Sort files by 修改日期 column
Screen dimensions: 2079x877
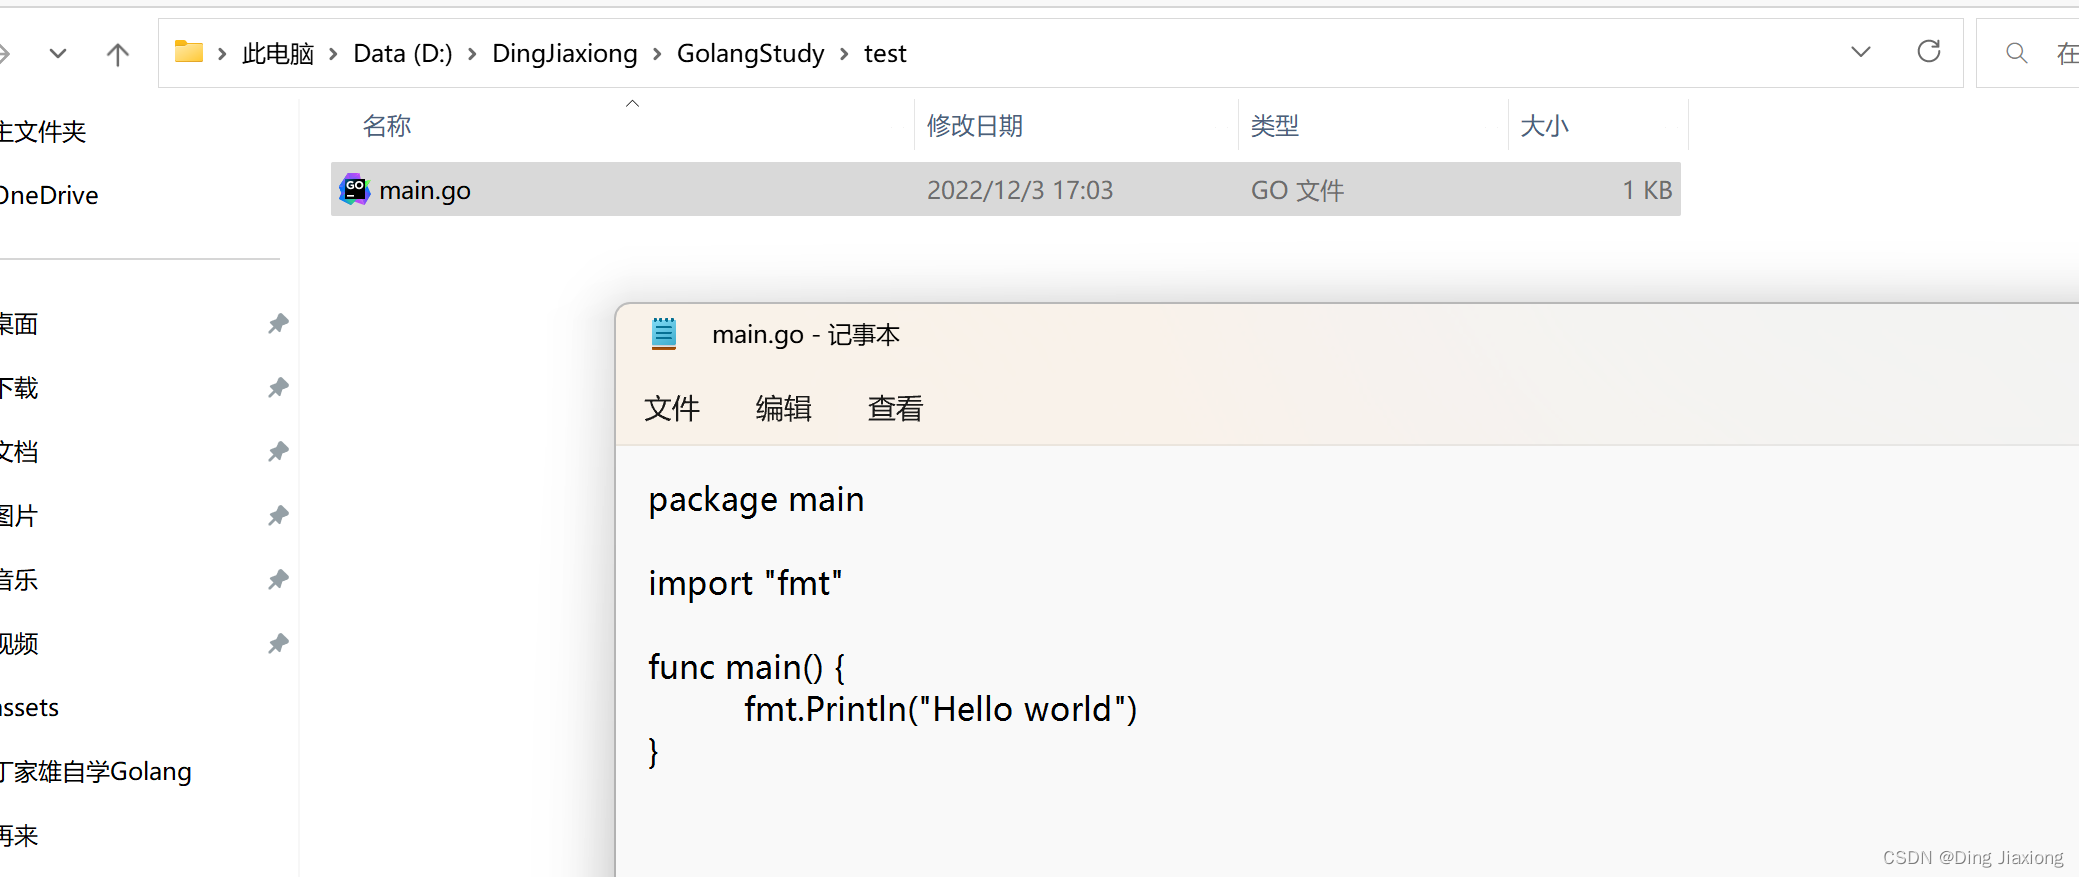coord(975,126)
